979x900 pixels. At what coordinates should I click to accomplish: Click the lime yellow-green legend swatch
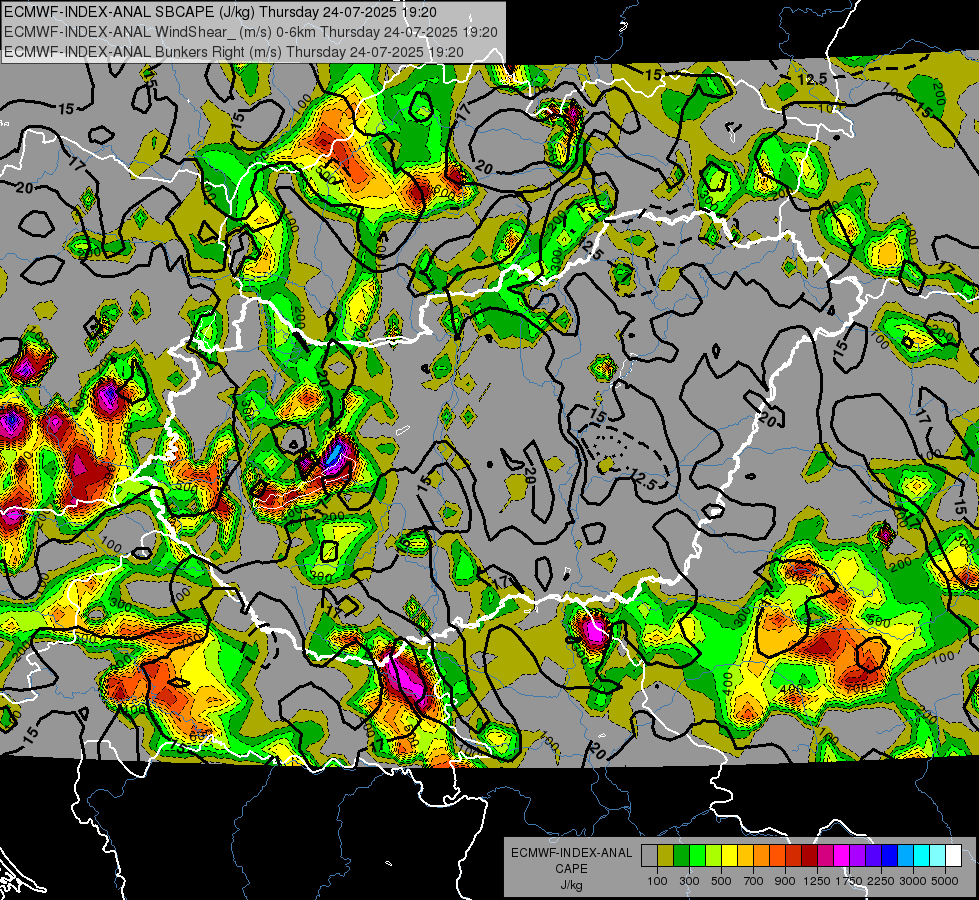point(714,856)
